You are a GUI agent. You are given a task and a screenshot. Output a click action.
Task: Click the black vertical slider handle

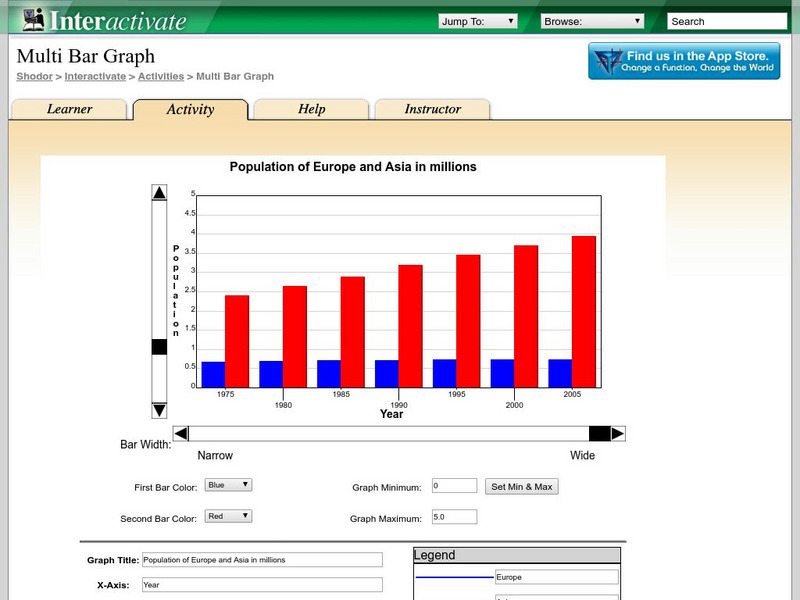(159, 347)
